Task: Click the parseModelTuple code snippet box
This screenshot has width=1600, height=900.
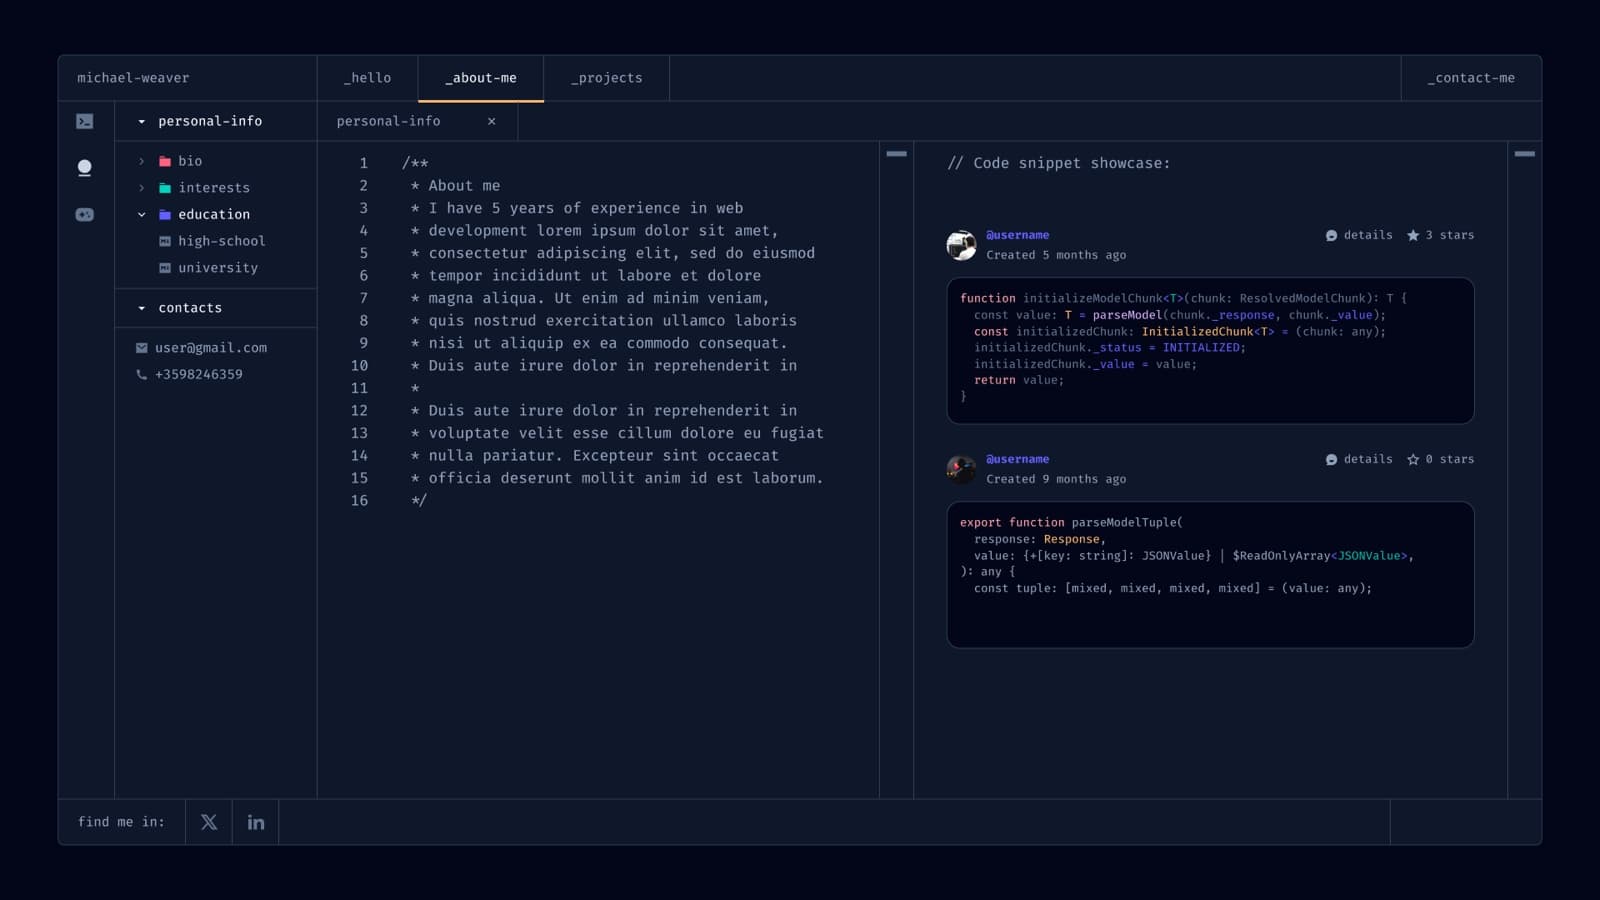Action: 1210,575
